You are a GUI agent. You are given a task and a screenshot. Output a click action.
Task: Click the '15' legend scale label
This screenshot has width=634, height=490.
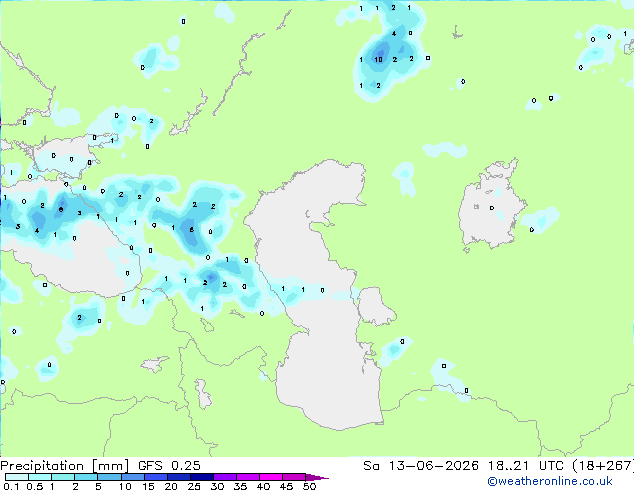coord(148,486)
